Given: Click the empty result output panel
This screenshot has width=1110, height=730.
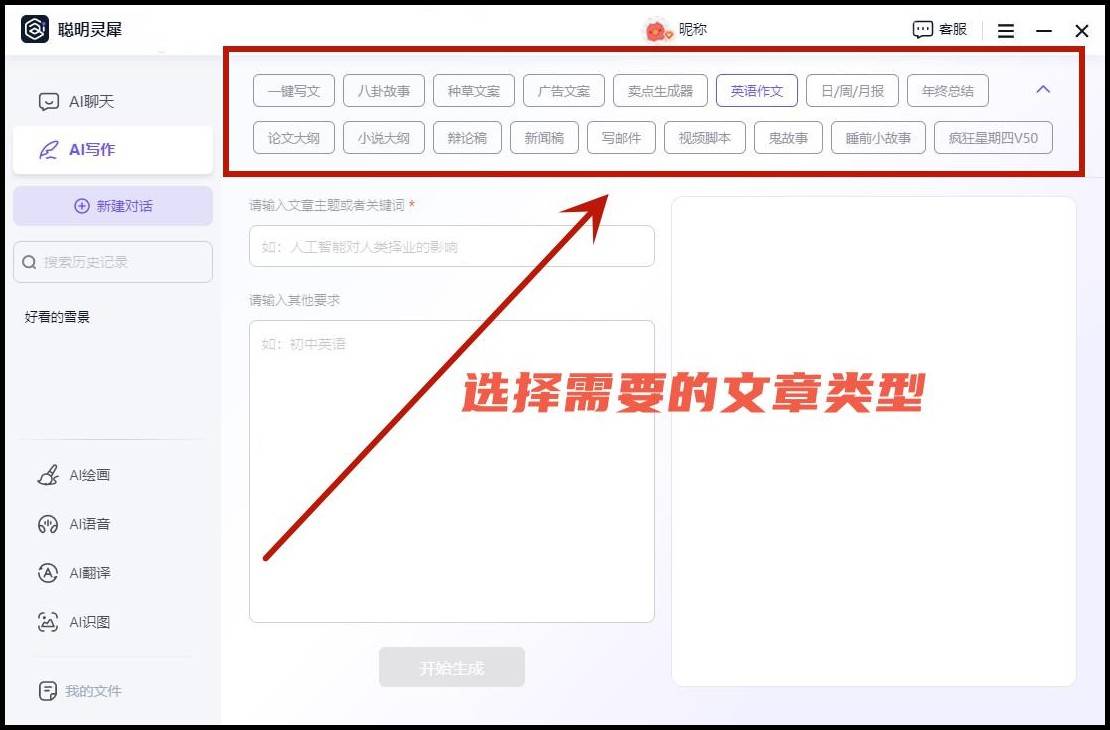Looking at the screenshot, I should click(x=874, y=441).
